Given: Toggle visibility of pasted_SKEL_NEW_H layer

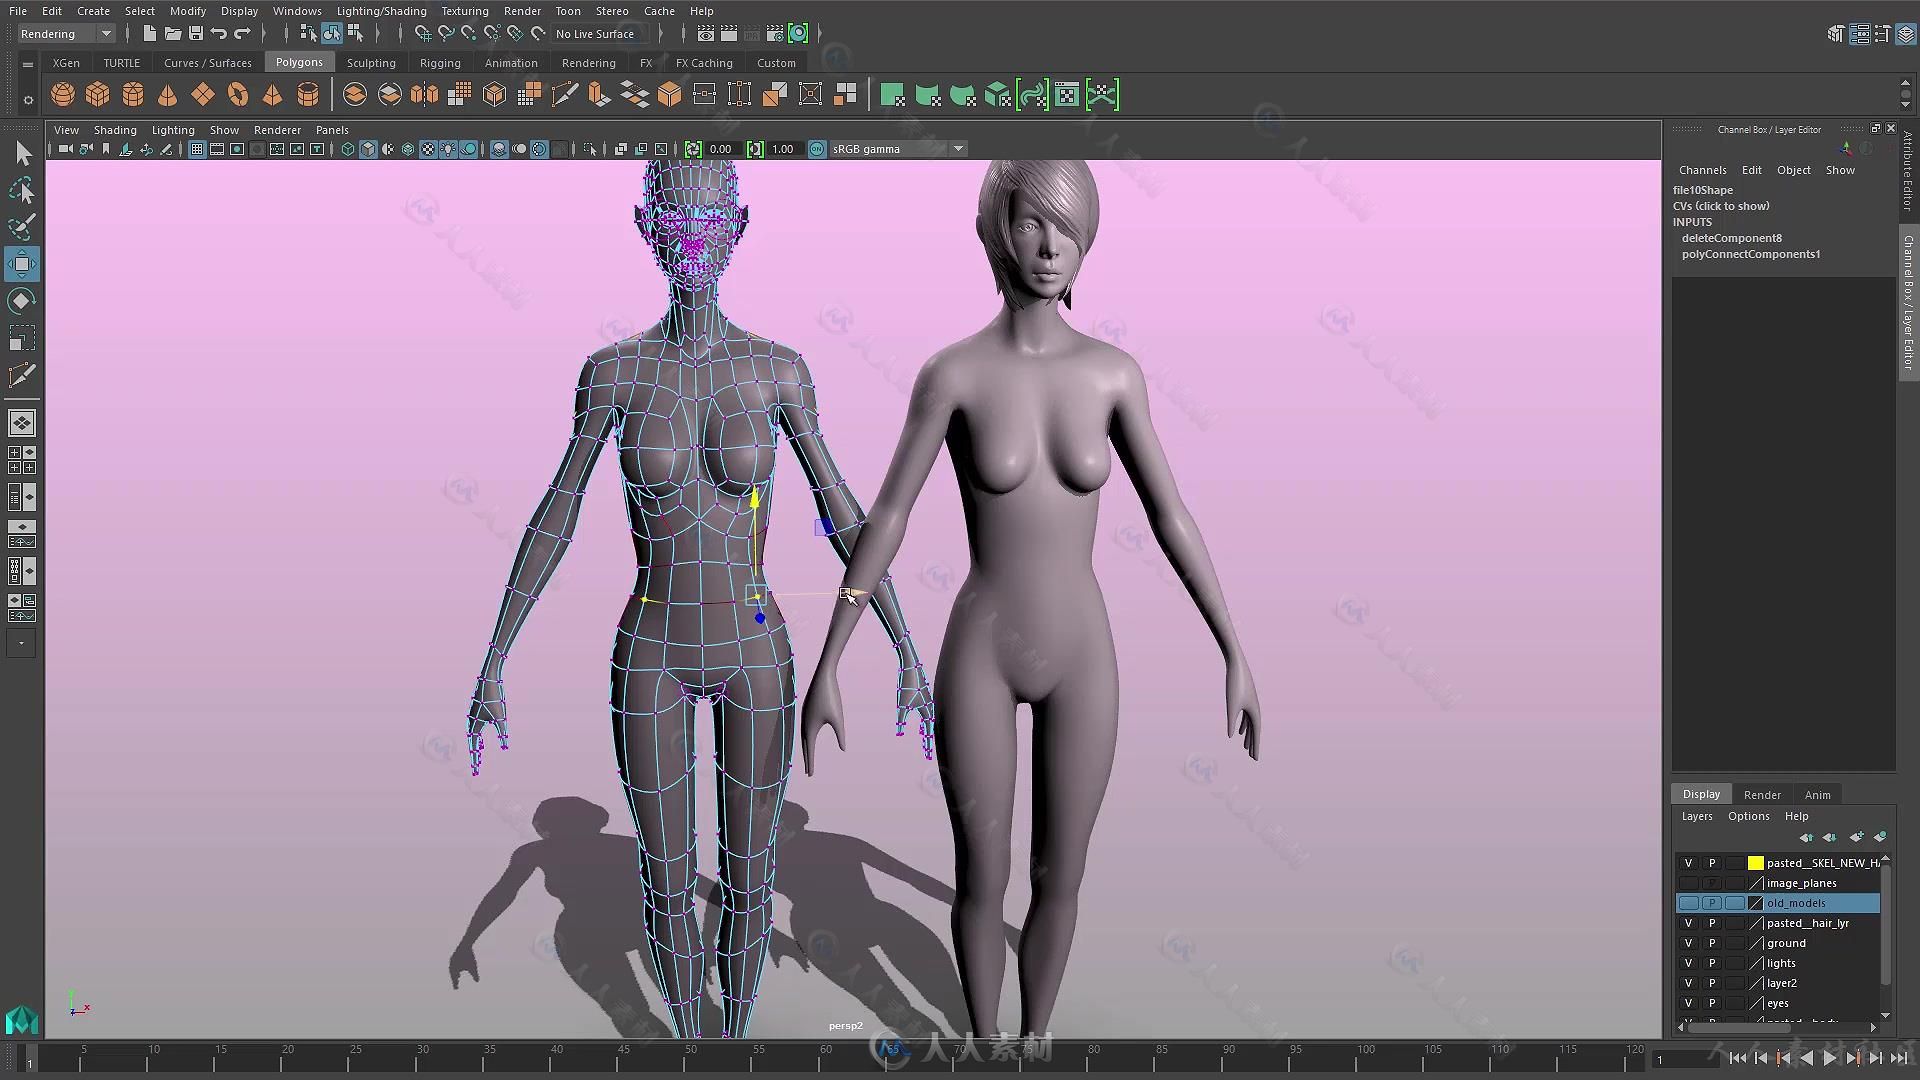Looking at the screenshot, I should tap(1689, 862).
